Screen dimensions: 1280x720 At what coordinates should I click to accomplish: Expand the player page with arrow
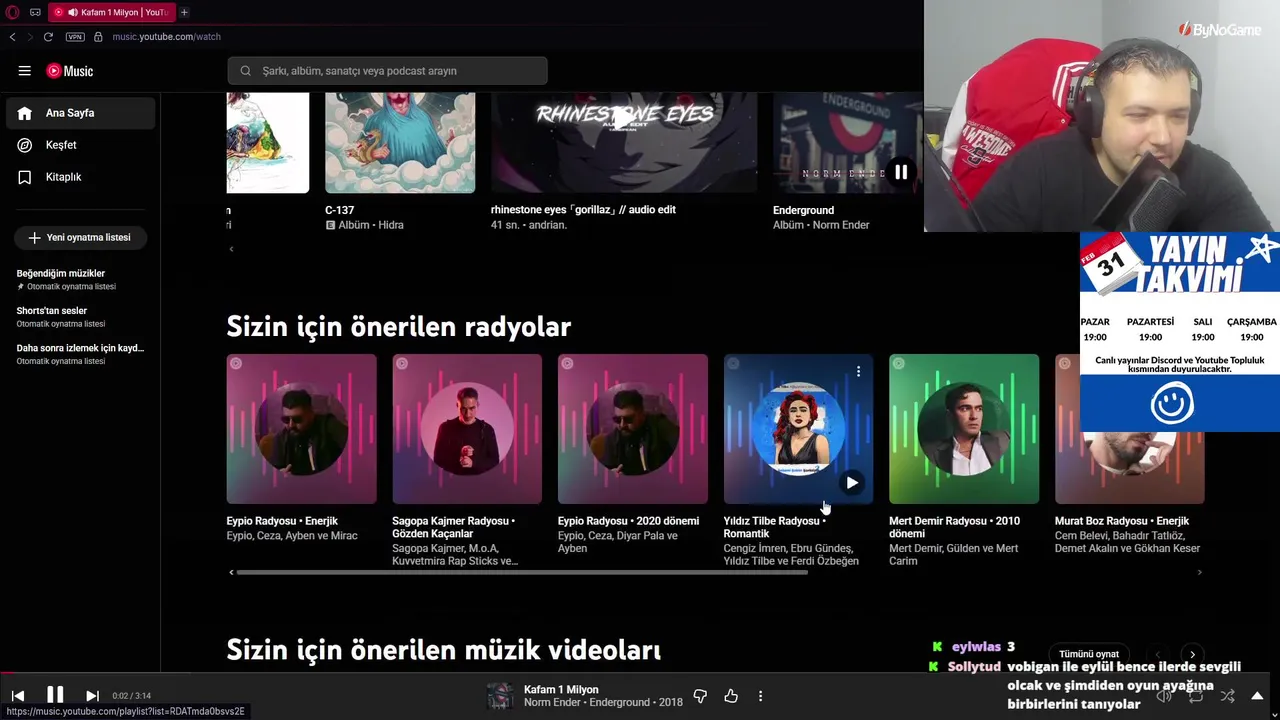tap(1257, 696)
